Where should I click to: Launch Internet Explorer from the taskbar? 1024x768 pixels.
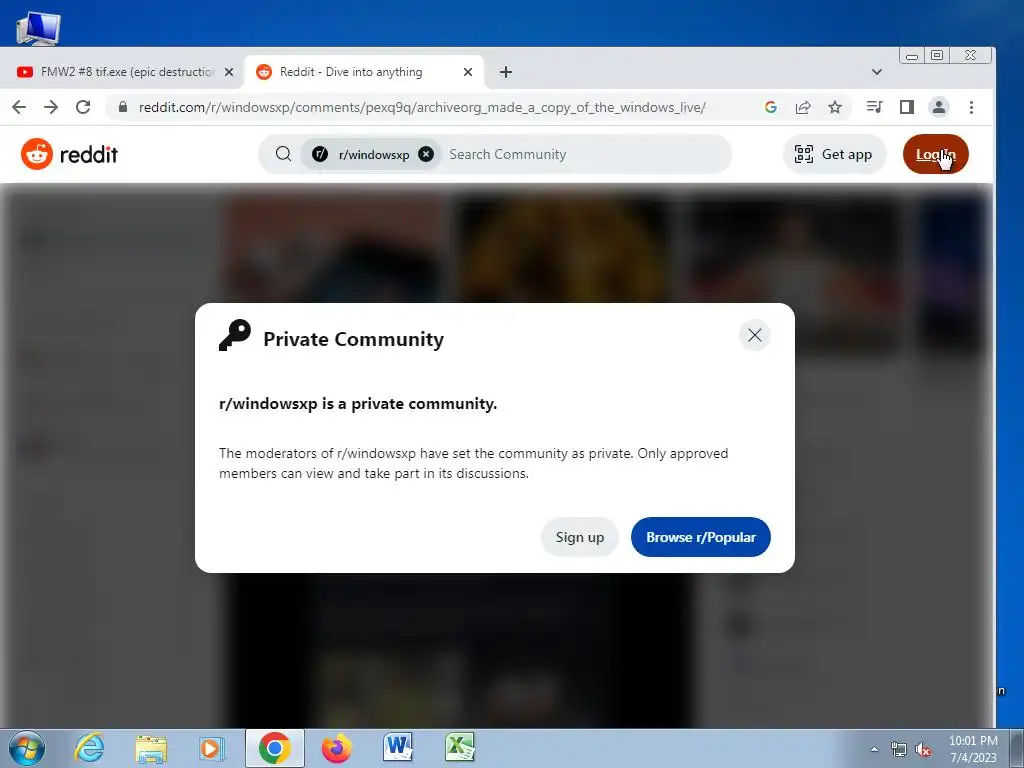[x=89, y=748]
